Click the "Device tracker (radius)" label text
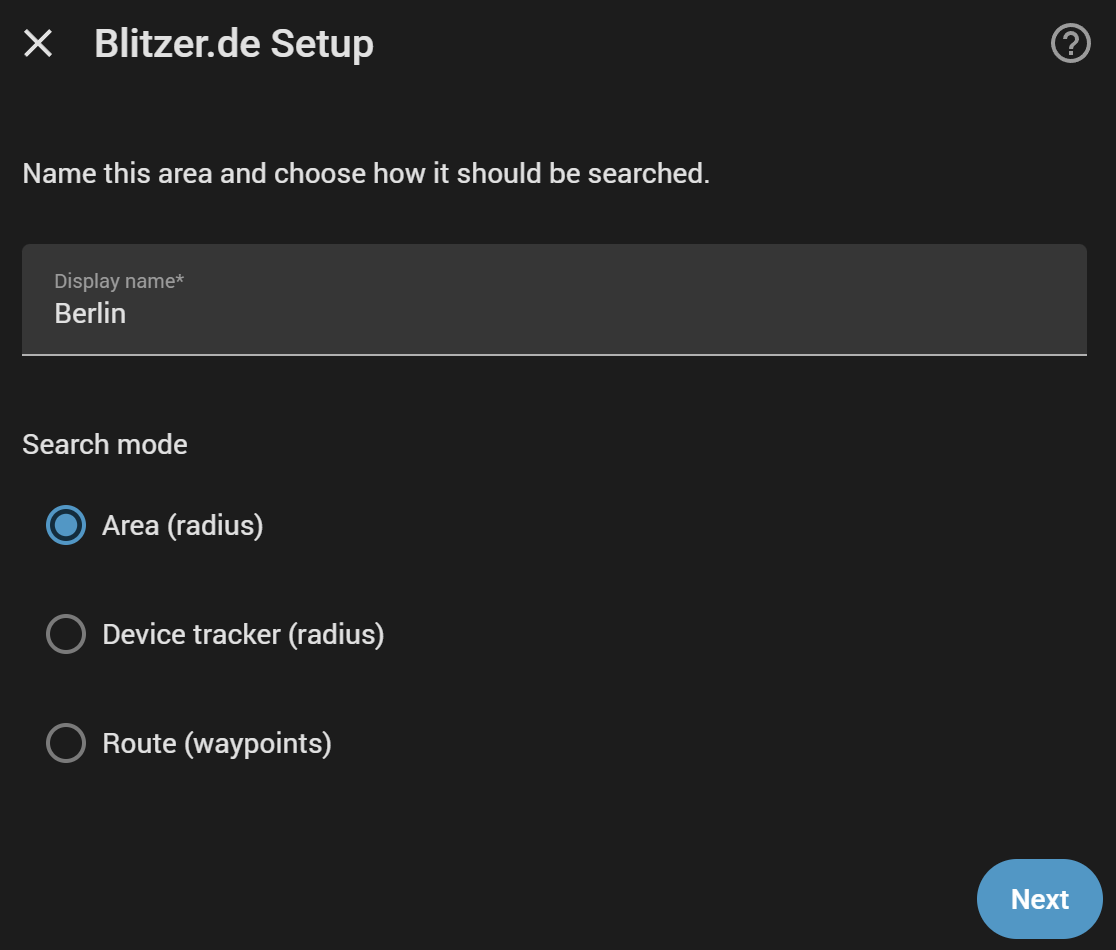The image size is (1116, 950). pyautogui.click(x=243, y=635)
